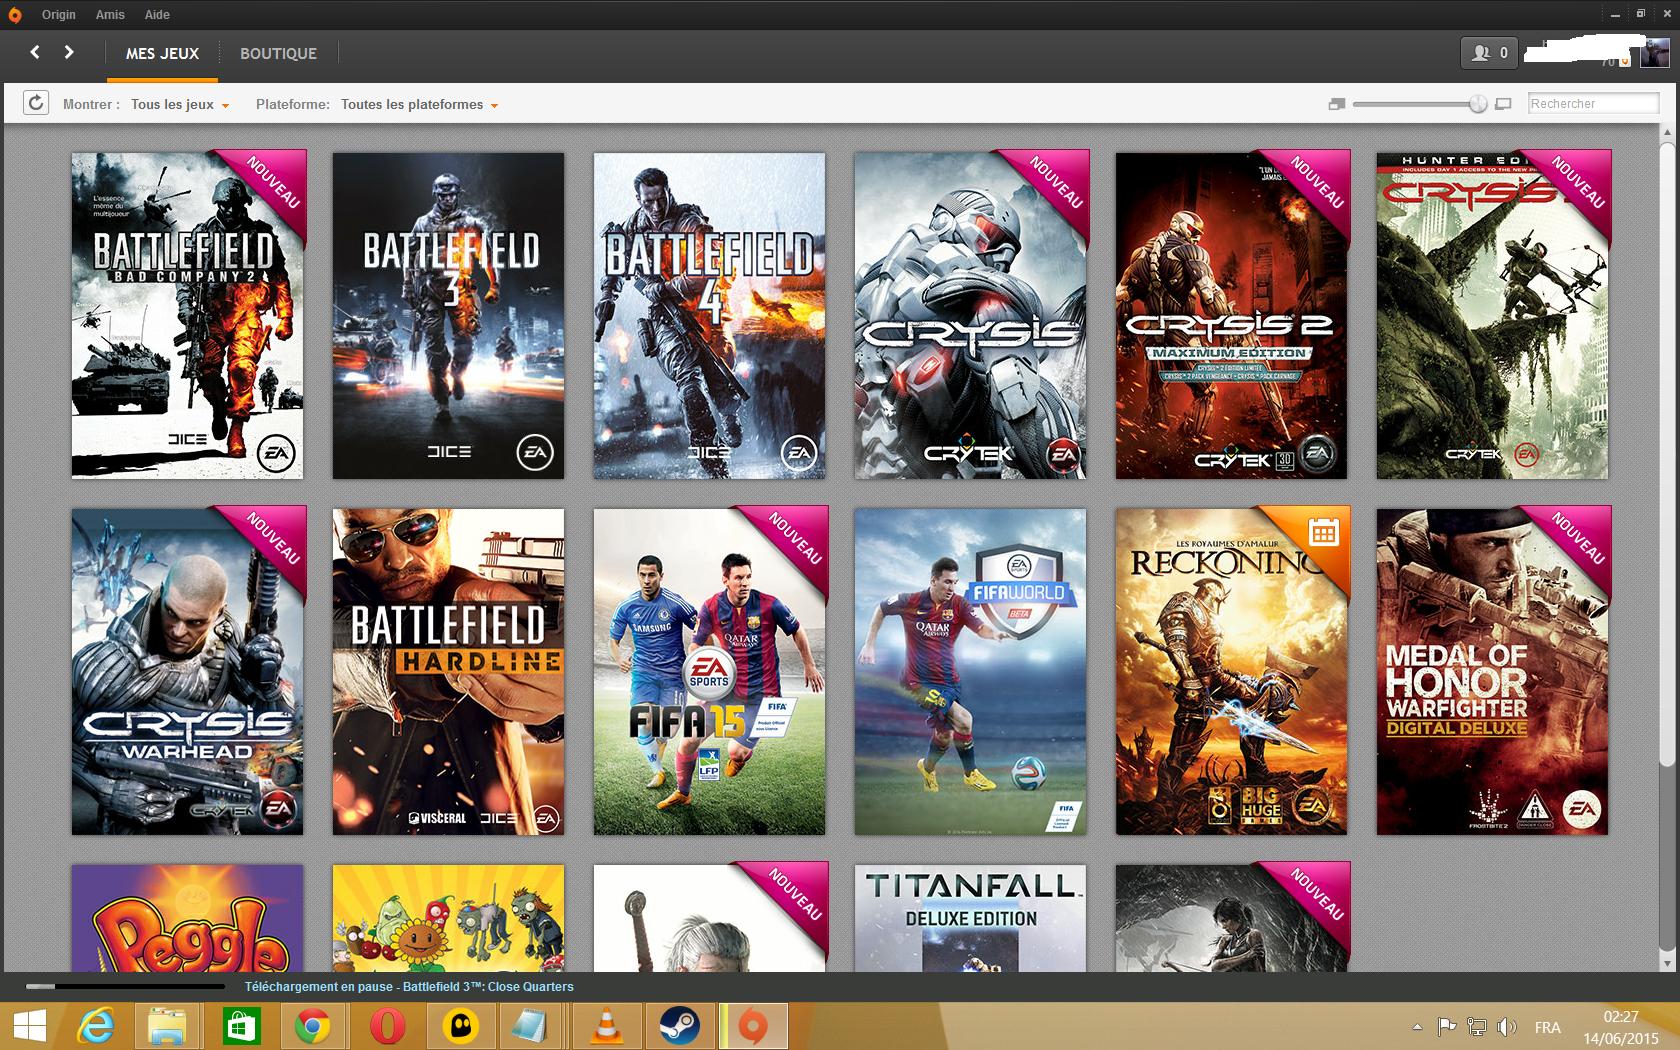The width and height of the screenshot is (1680, 1050).
Task: Launch Google Chrome from taskbar
Action: click(x=313, y=1027)
